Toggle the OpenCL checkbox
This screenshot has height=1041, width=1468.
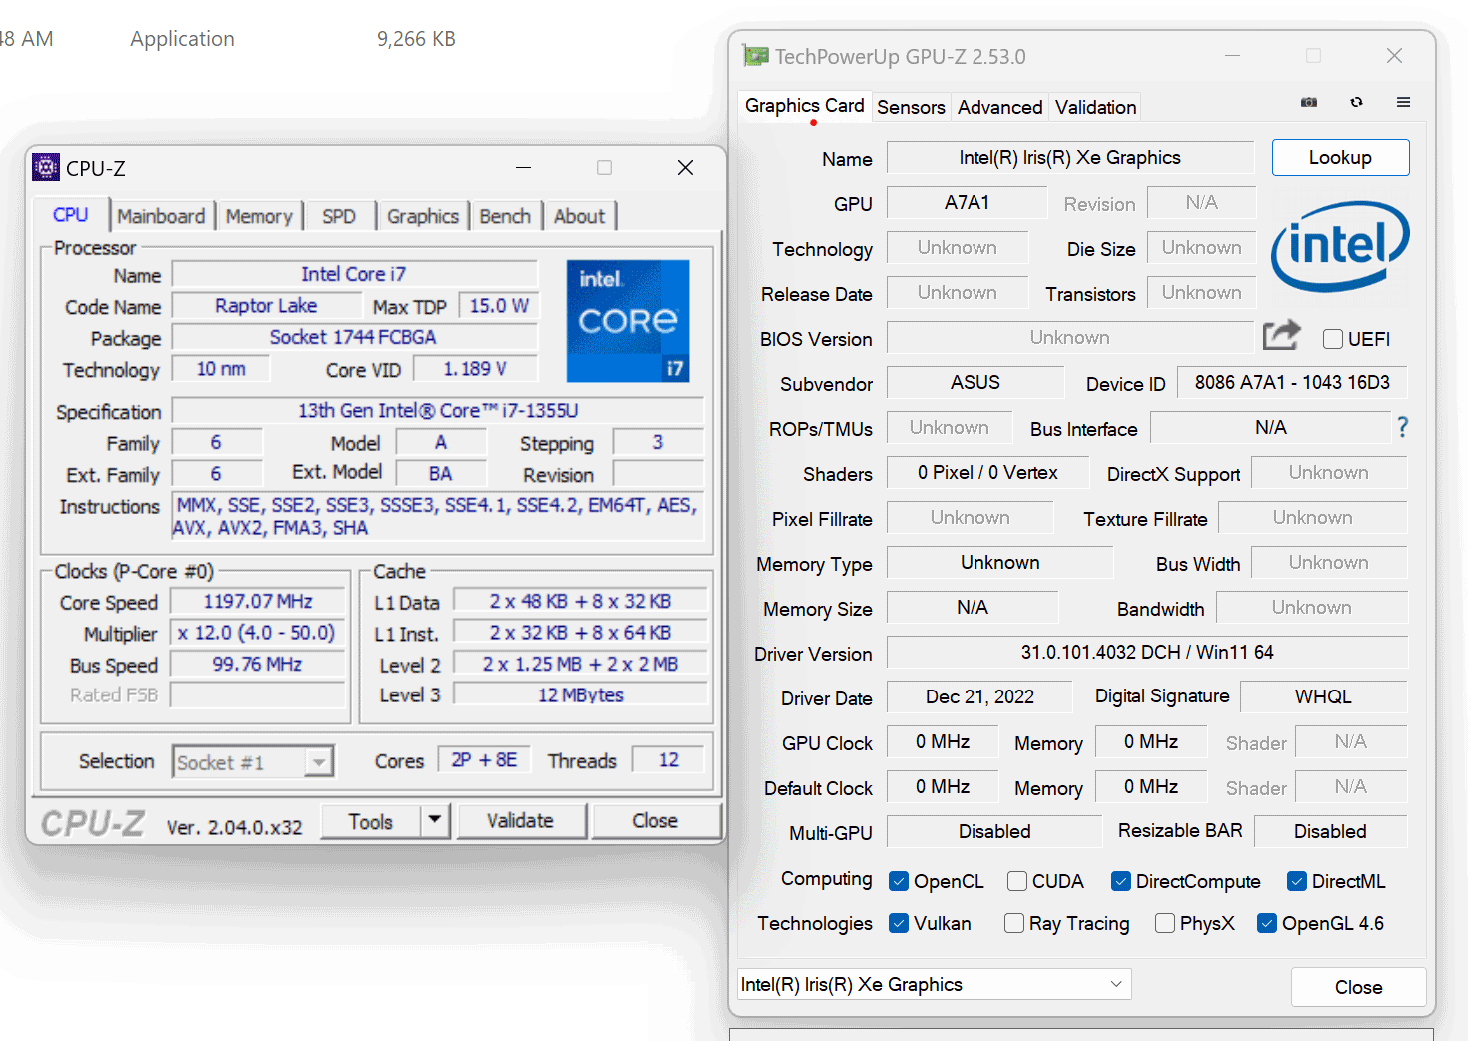click(899, 881)
